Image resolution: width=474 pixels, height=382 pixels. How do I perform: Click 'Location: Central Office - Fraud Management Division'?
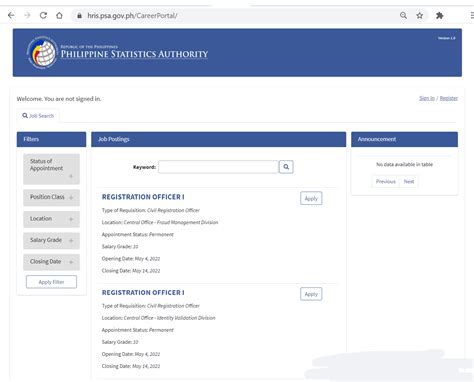(160, 222)
